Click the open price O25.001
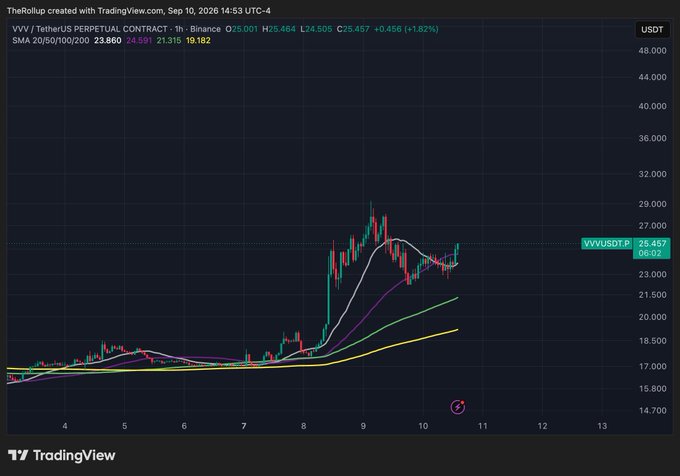Viewport: 680px width, 476px height. click(x=242, y=29)
